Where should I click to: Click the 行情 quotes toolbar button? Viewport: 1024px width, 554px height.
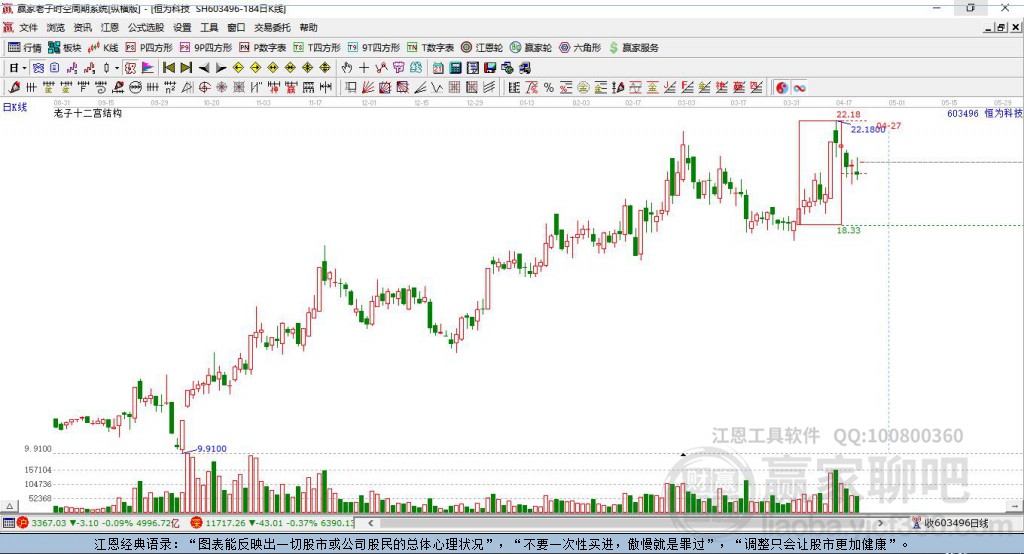coord(25,48)
